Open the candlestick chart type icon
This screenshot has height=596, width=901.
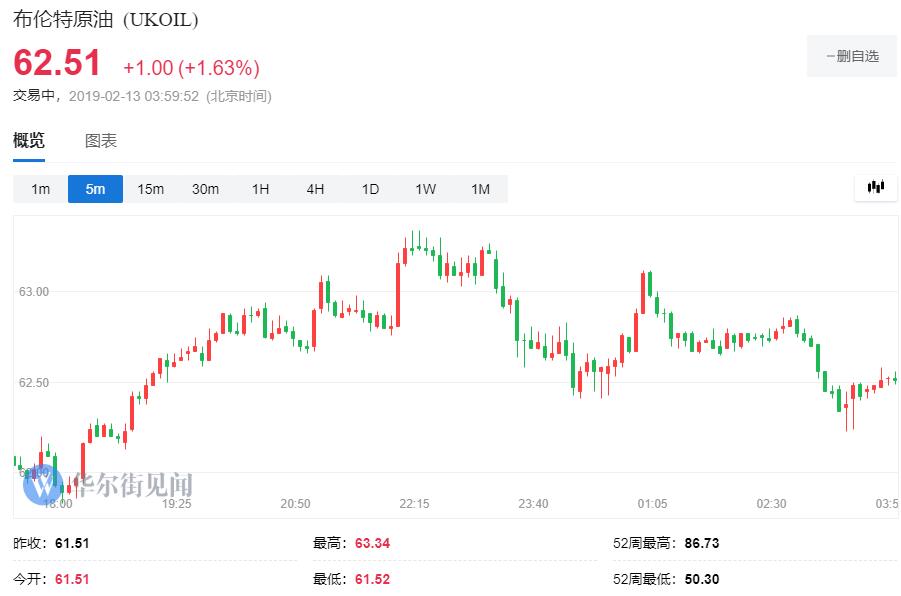(x=876, y=187)
